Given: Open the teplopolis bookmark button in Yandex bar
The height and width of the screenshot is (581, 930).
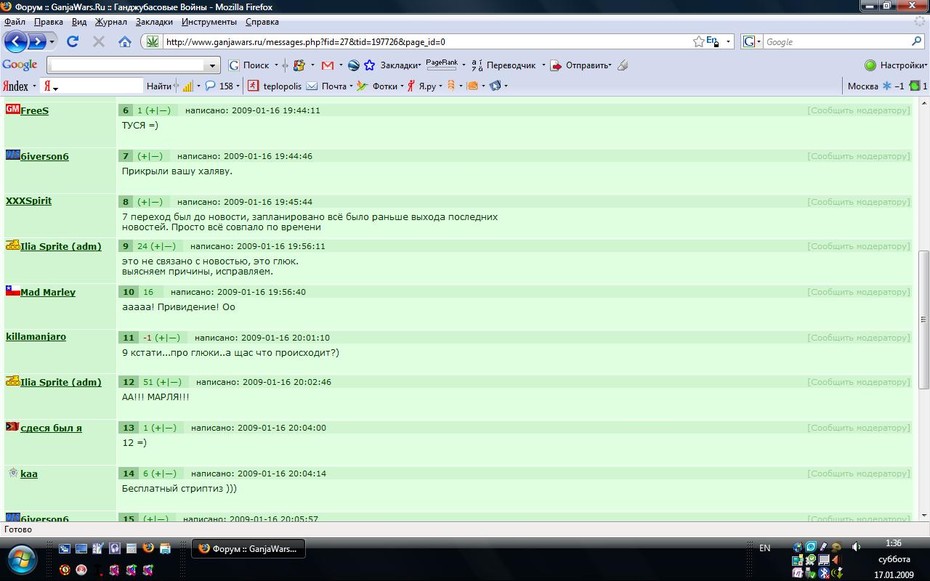Looking at the screenshot, I should [x=275, y=86].
